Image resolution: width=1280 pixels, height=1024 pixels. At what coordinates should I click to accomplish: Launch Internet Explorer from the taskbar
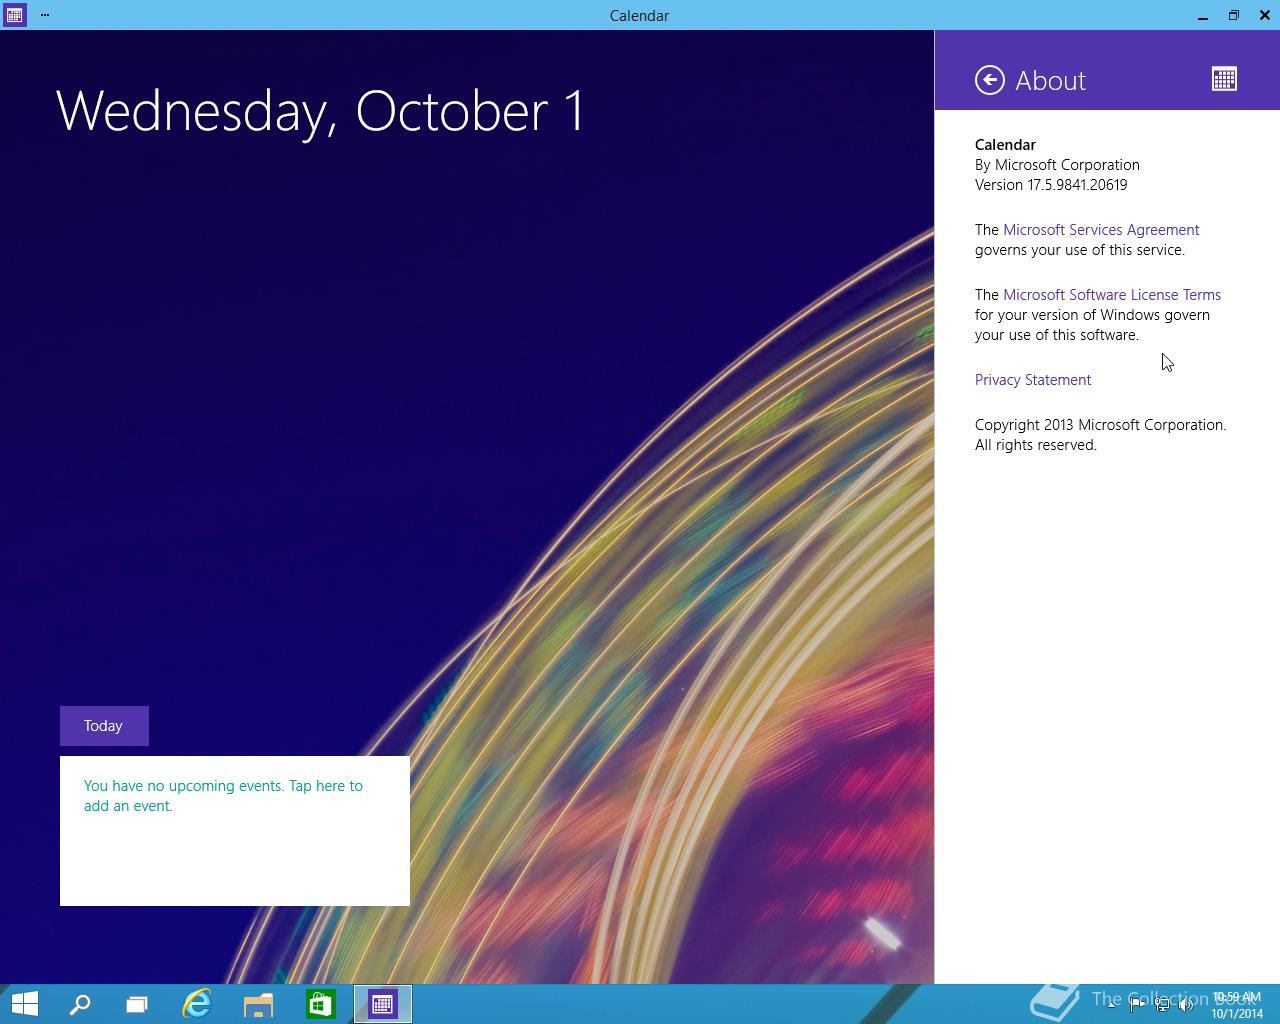[197, 1004]
